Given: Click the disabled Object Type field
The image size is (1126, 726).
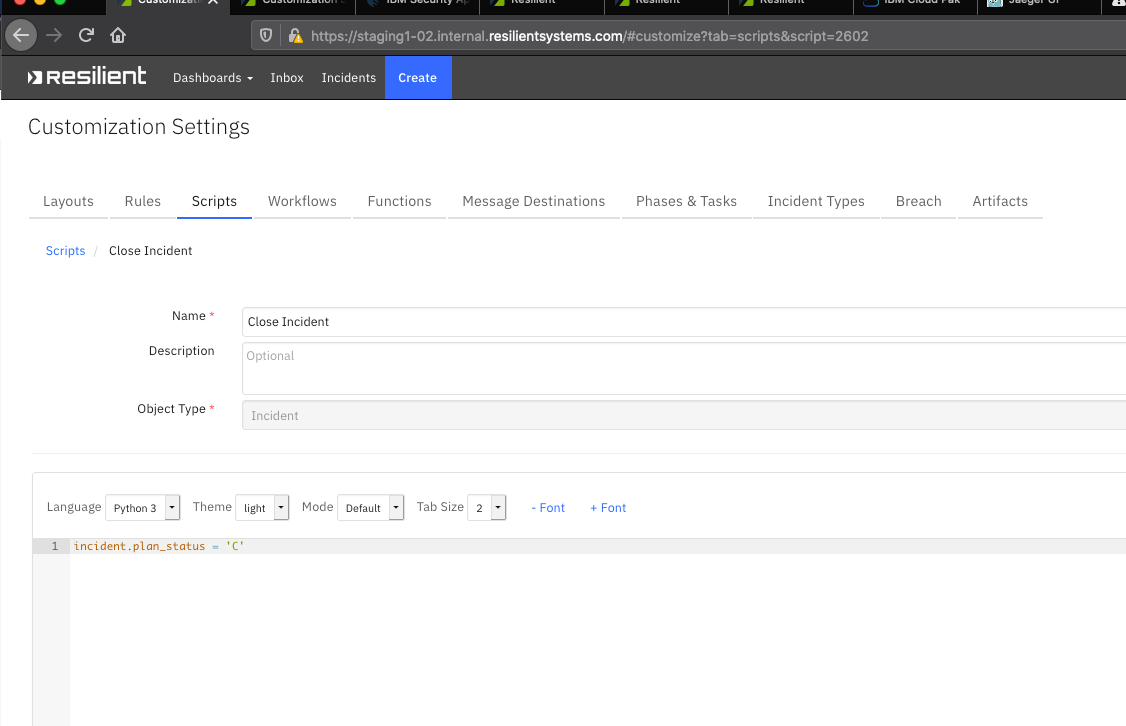Looking at the screenshot, I should pyautogui.click(x=684, y=416).
